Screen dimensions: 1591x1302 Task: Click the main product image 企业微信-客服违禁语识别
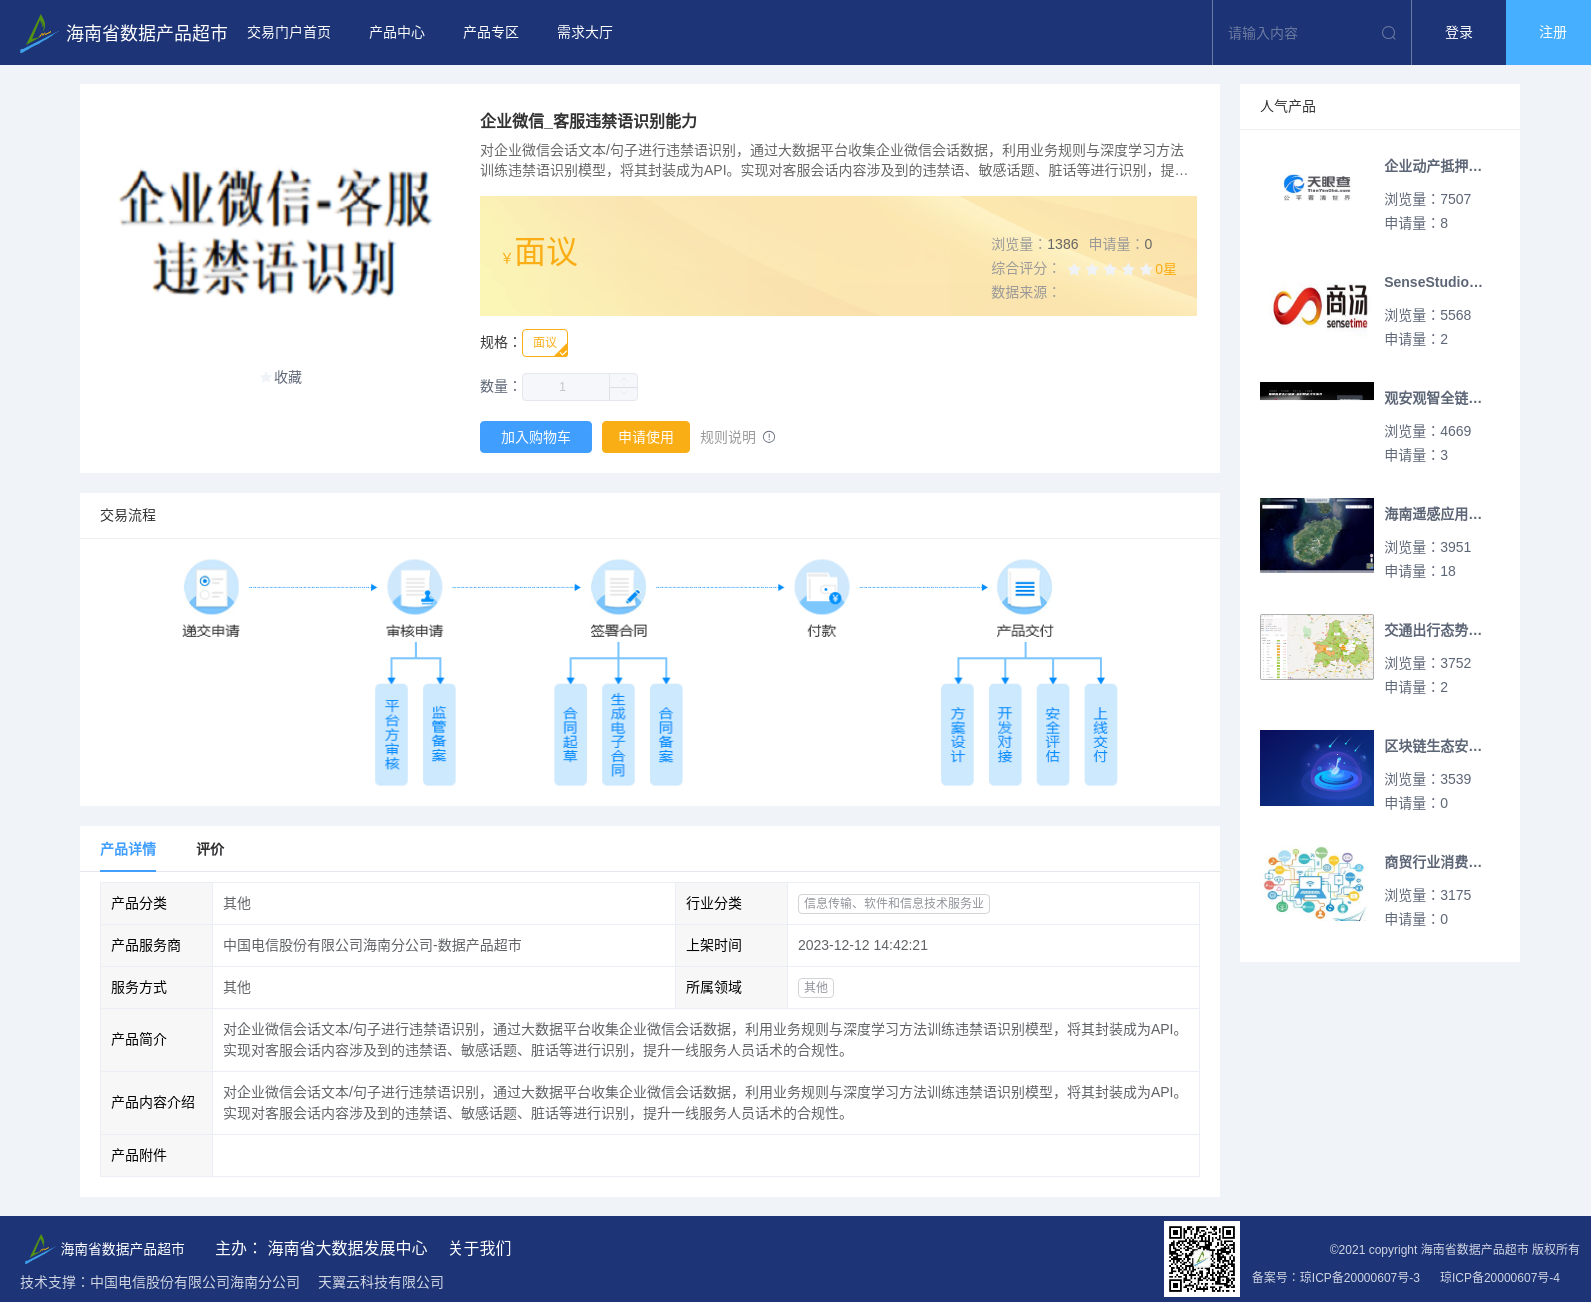(276, 233)
